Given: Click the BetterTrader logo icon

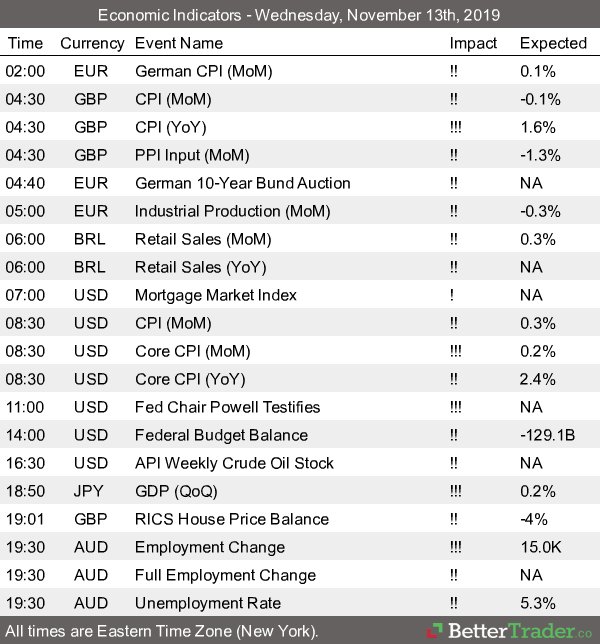Looking at the screenshot, I should click(x=433, y=631).
